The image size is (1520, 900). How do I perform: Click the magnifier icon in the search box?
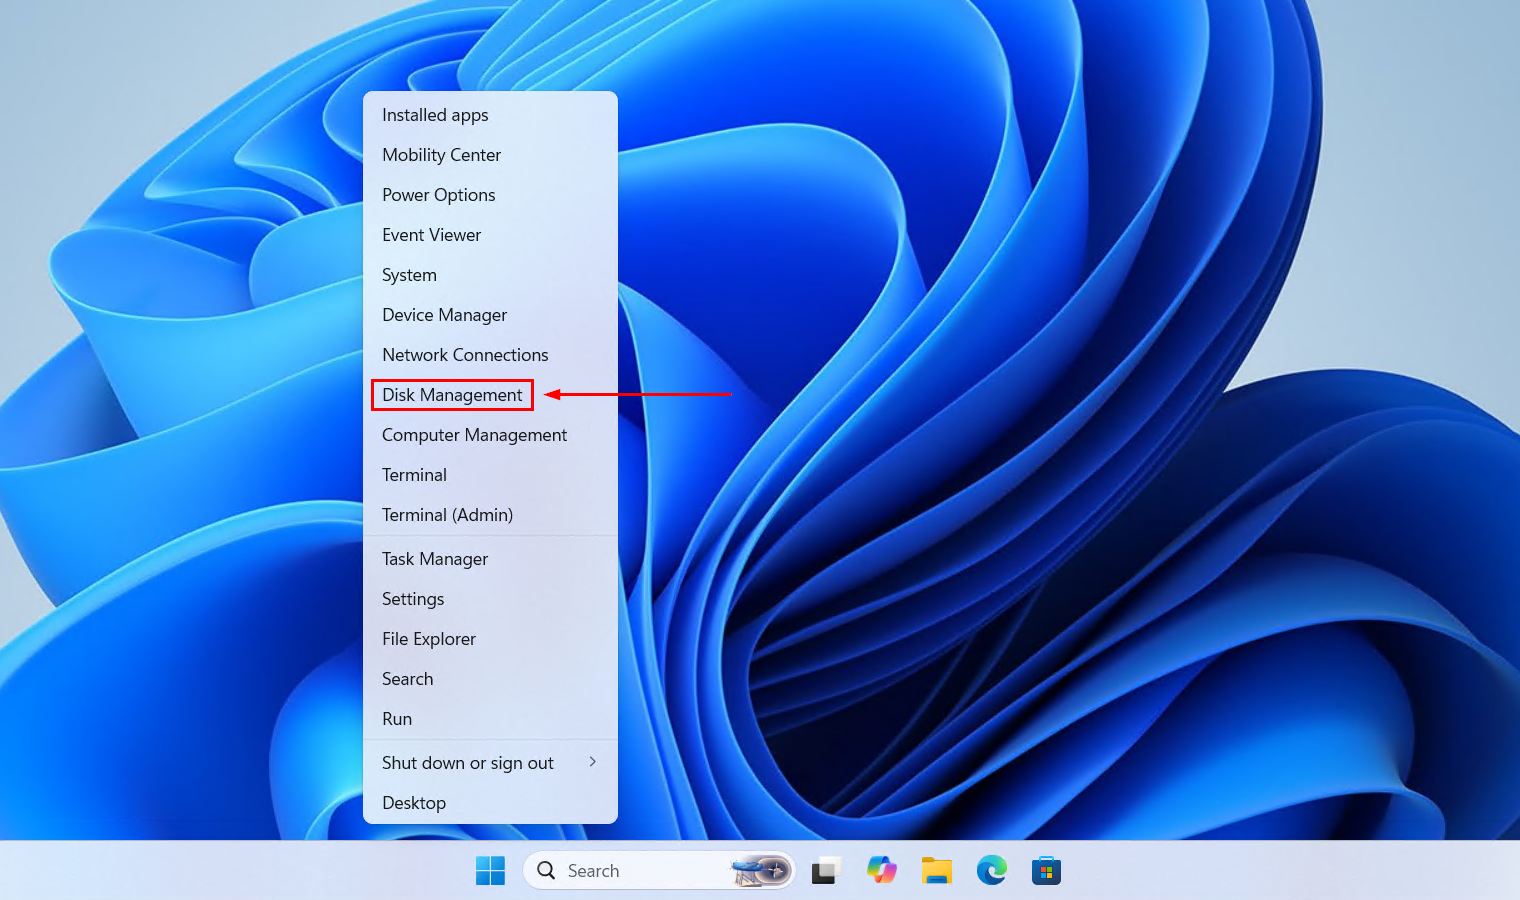coord(546,870)
